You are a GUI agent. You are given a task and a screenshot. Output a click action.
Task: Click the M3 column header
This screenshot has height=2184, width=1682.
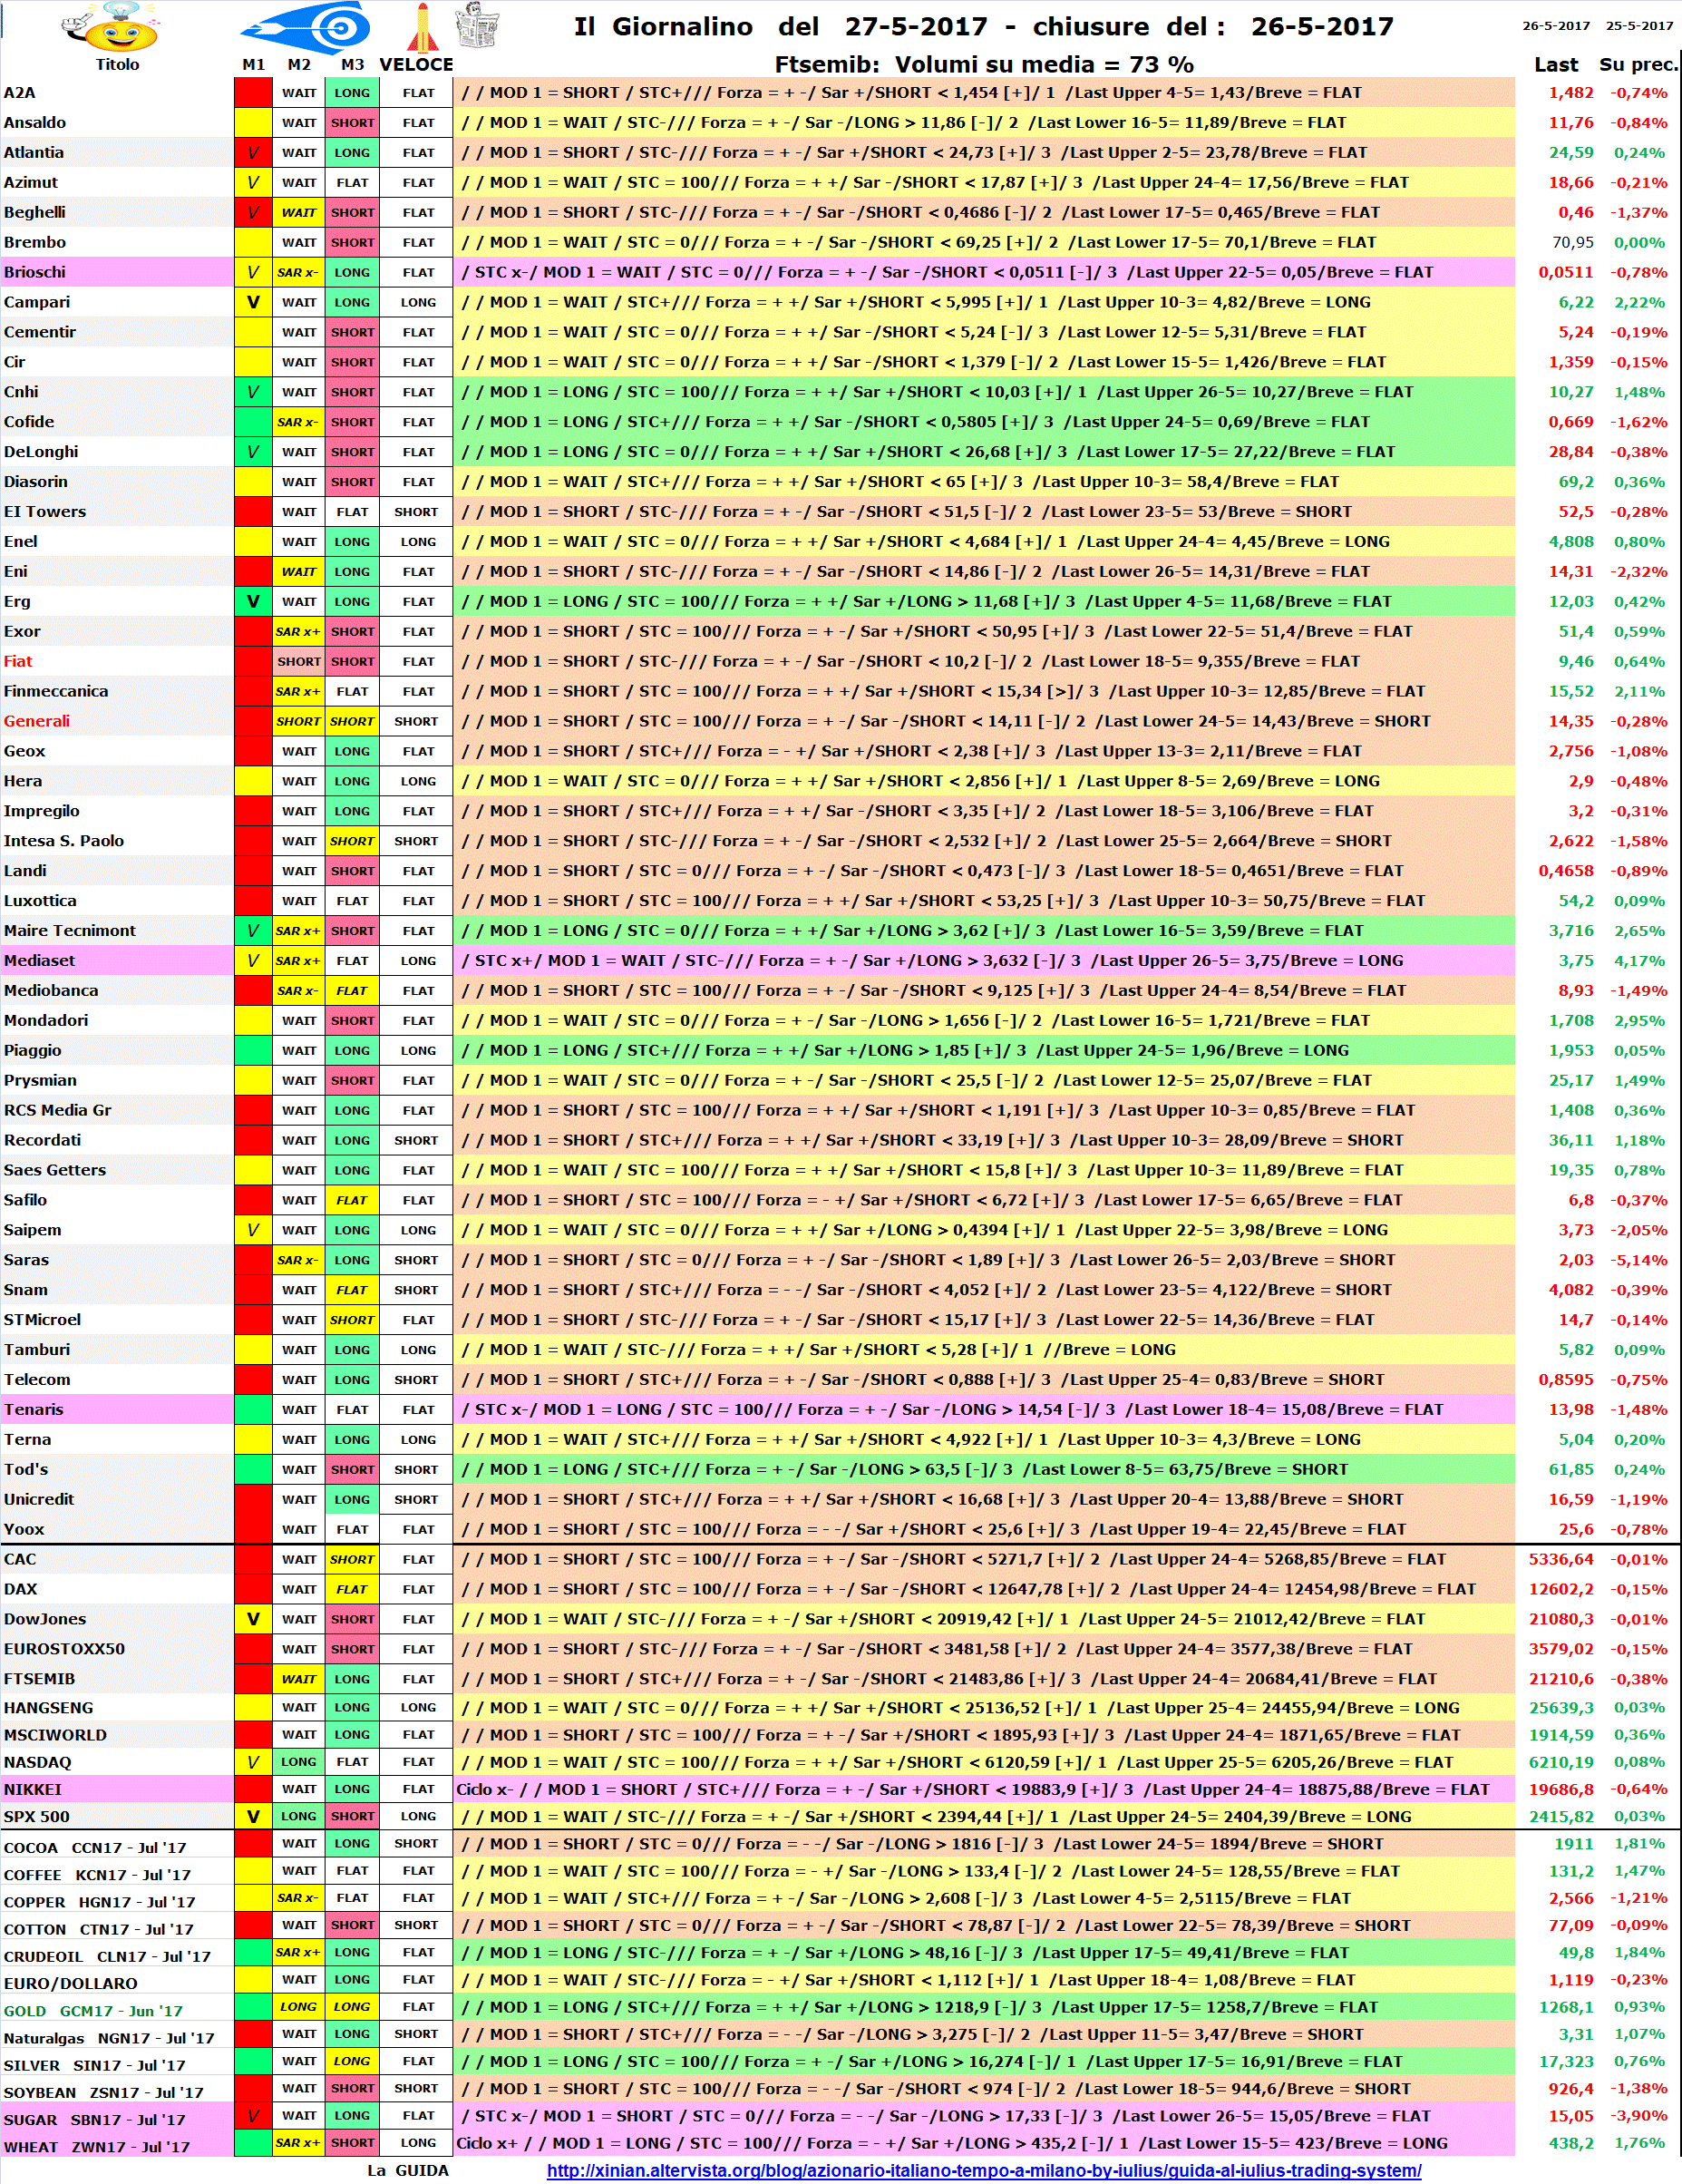(352, 64)
